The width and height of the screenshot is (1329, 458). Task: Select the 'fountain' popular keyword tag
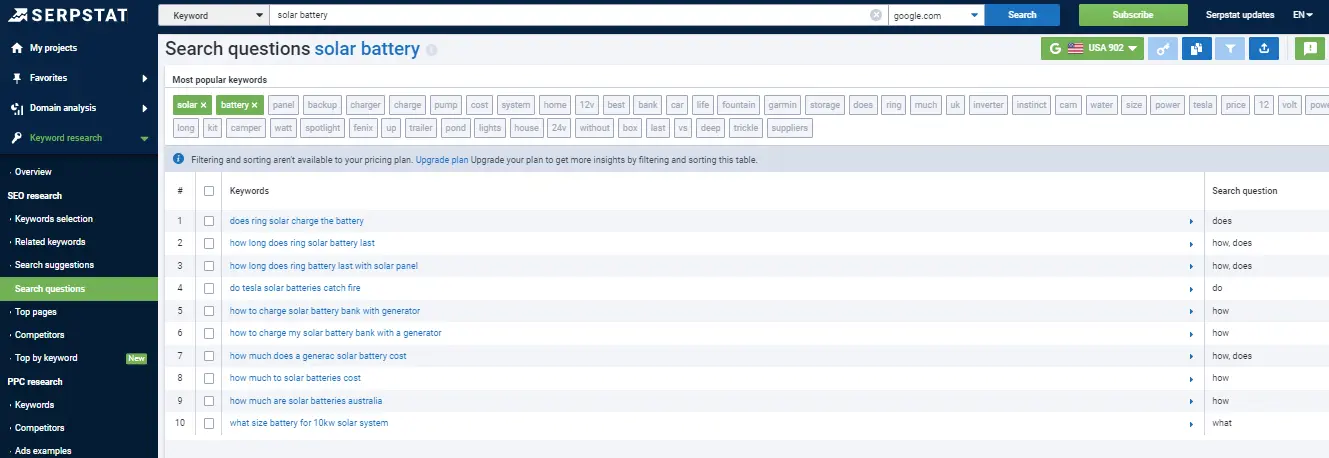(739, 105)
